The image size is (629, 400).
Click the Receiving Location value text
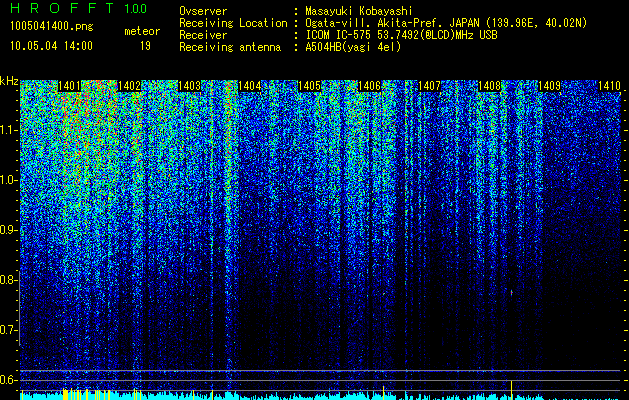446,23
